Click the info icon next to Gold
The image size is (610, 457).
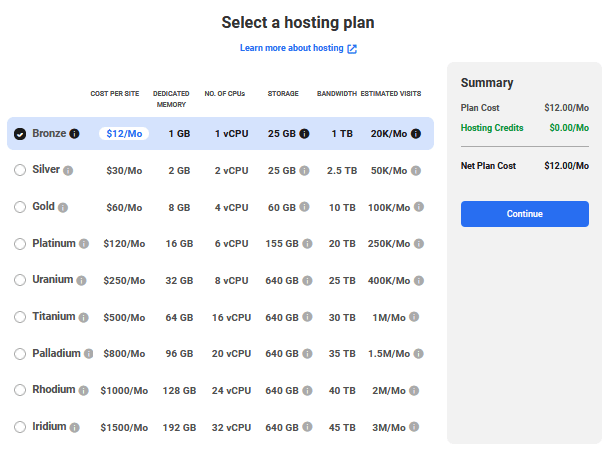click(x=63, y=208)
